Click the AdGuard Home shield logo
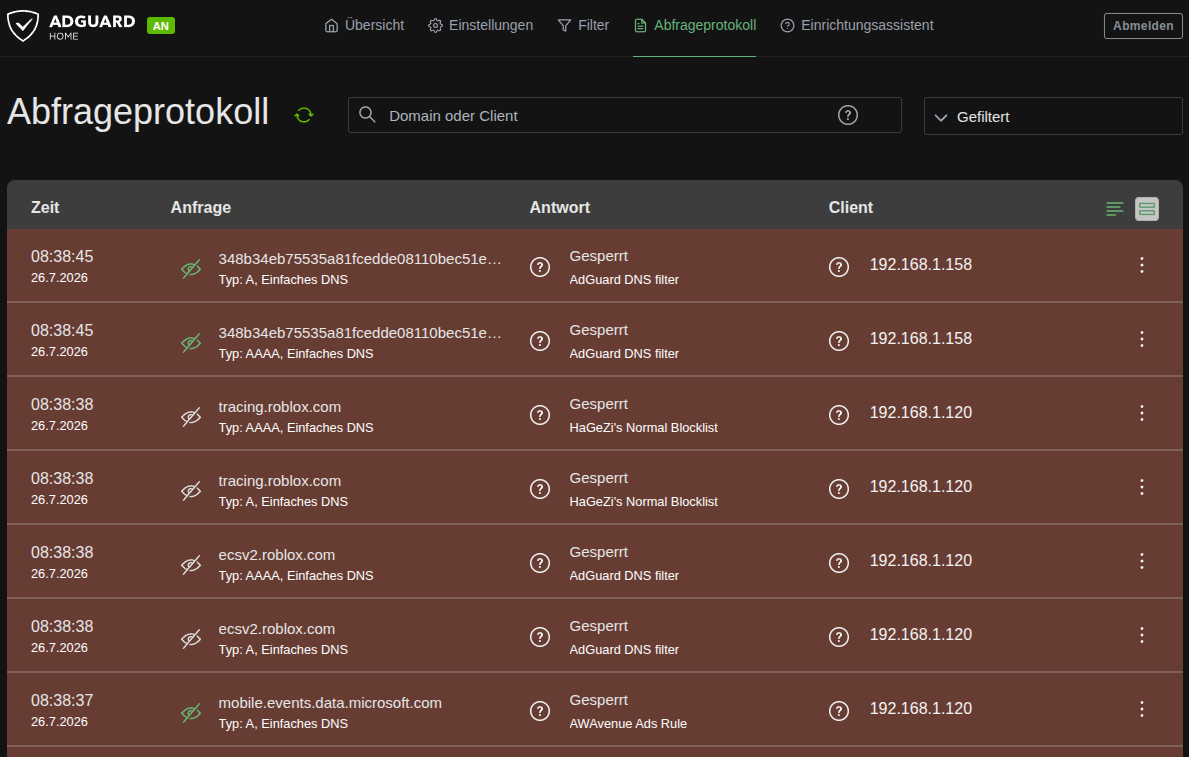The width and height of the screenshot is (1189, 757). (24, 25)
